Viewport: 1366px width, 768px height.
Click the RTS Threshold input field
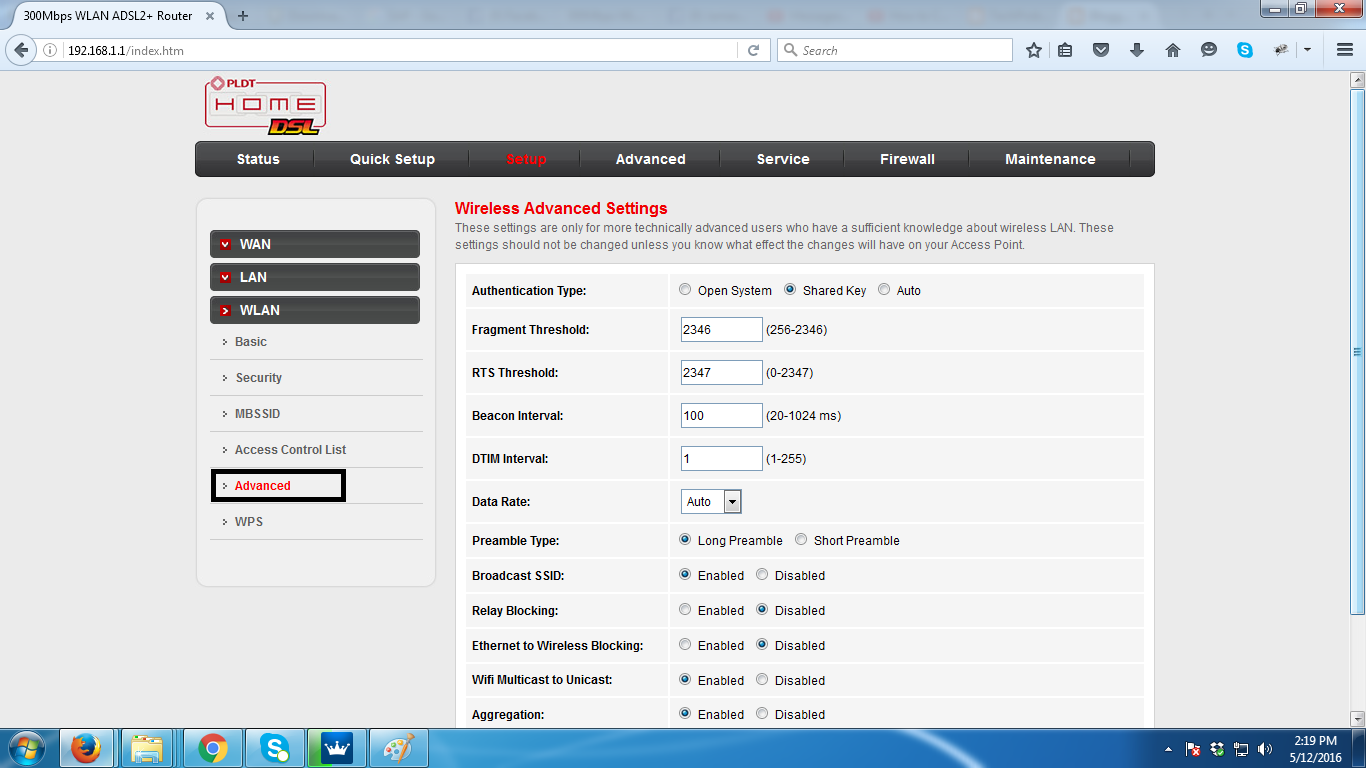[721, 373]
